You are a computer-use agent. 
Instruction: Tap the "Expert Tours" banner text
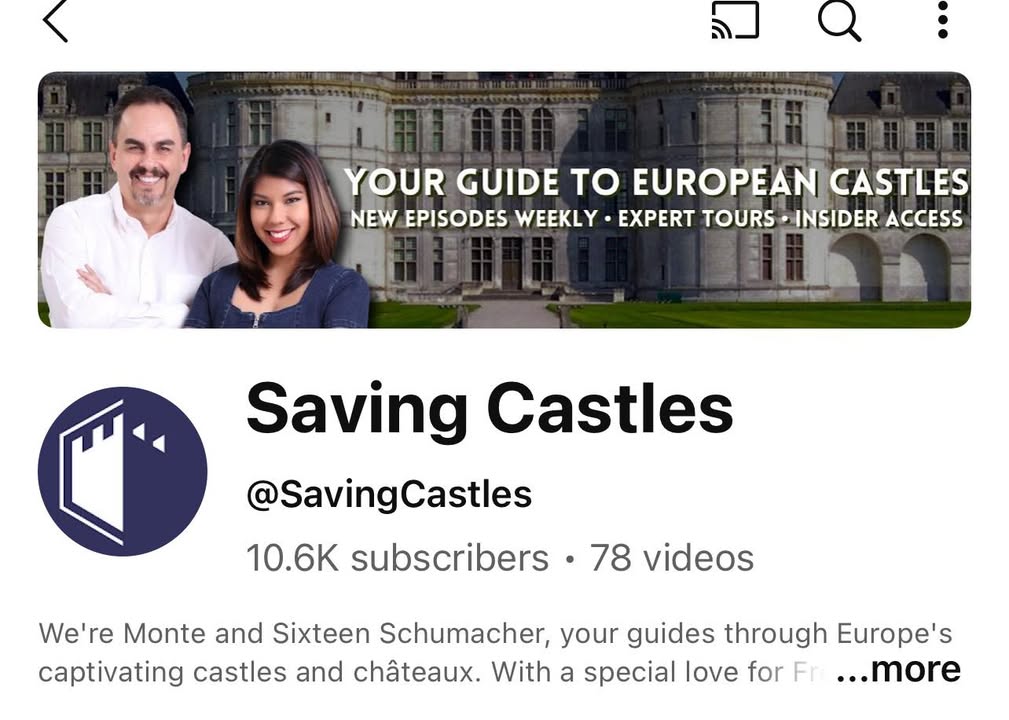[696, 219]
